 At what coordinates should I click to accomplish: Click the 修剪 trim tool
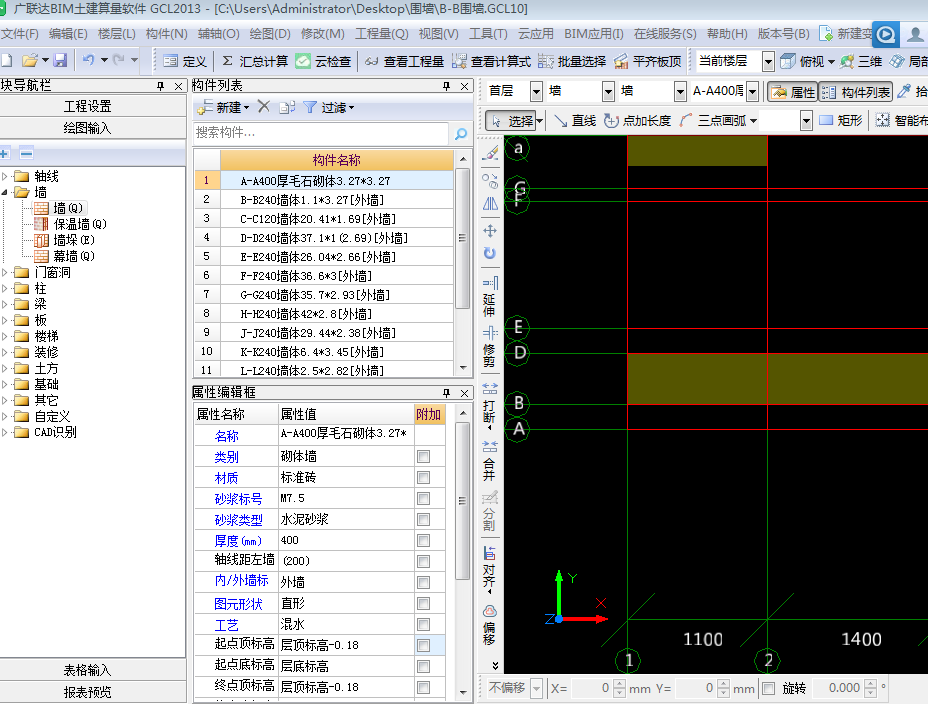tap(489, 347)
